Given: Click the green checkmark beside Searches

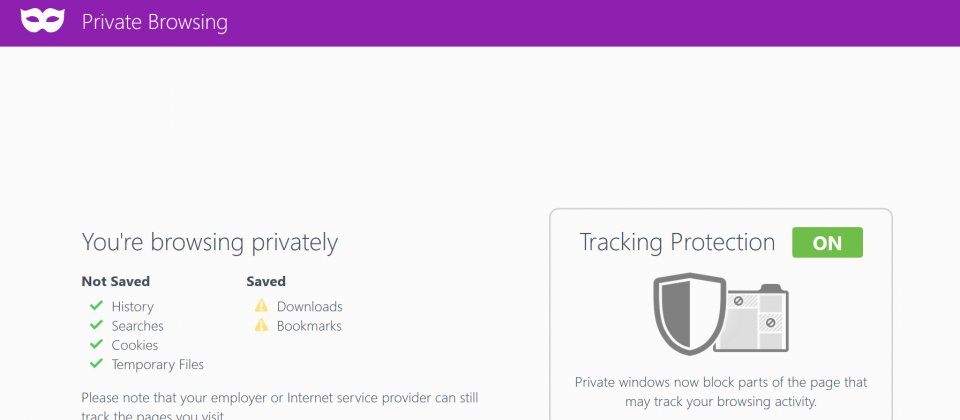Looking at the screenshot, I should 96,324.
